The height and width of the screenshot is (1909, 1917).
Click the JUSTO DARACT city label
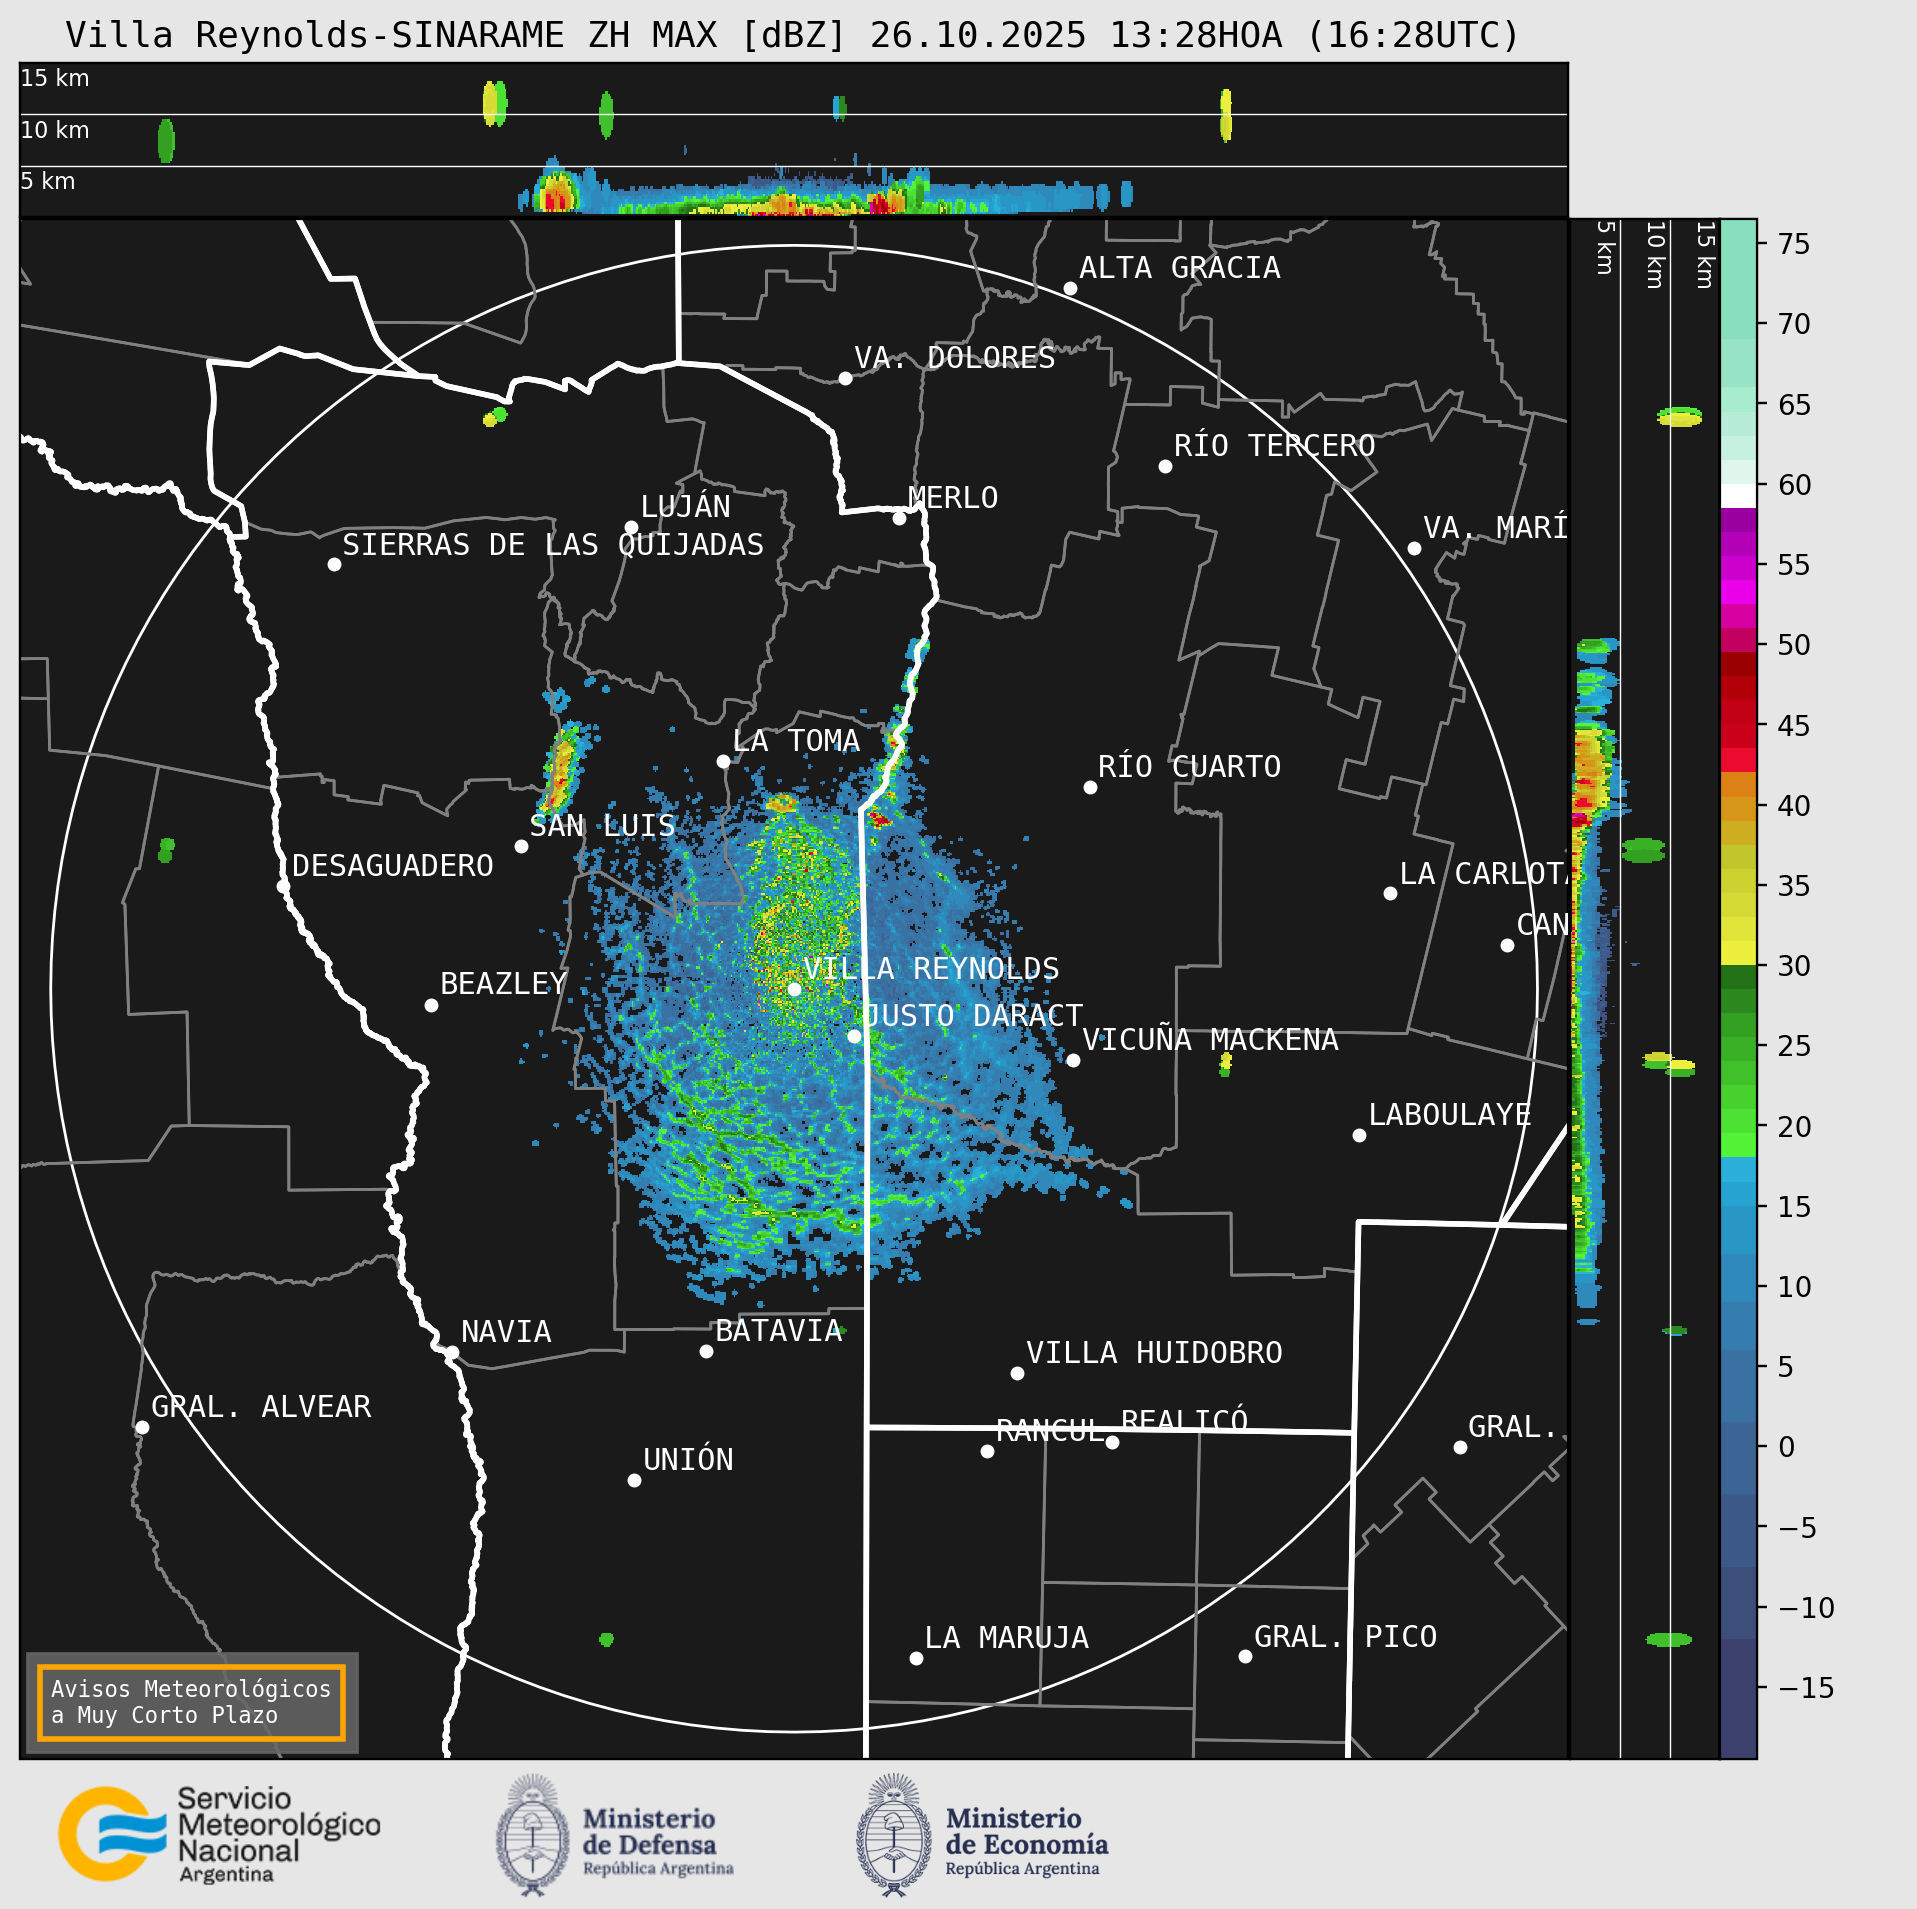(973, 1016)
